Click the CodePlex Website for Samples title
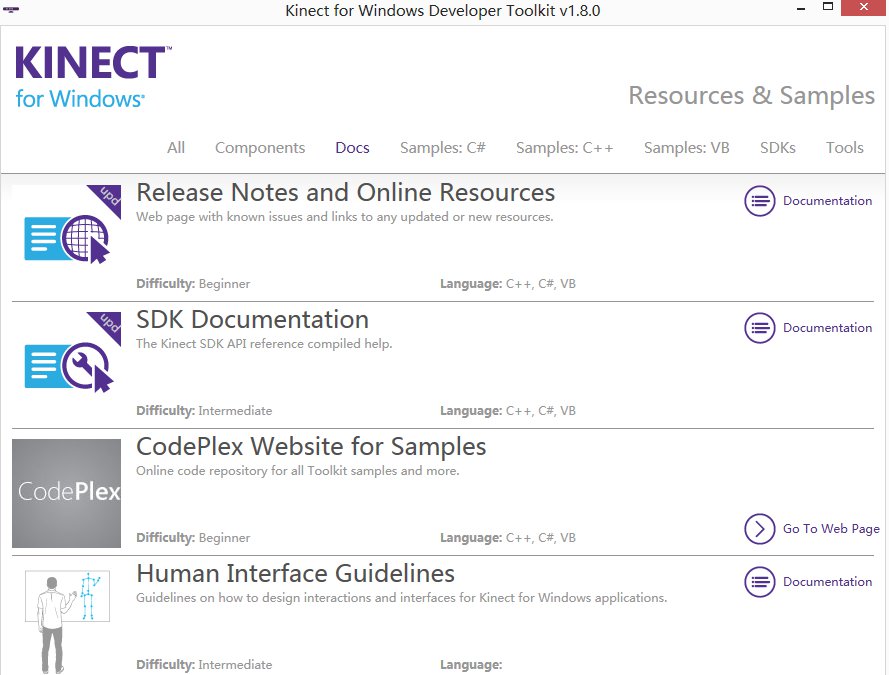 [x=311, y=447]
